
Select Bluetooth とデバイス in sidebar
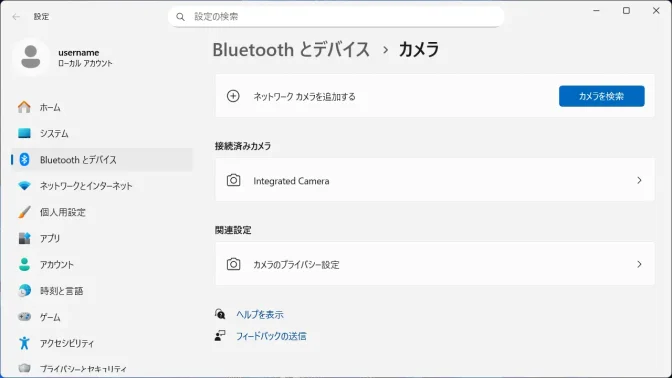click(x=102, y=159)
